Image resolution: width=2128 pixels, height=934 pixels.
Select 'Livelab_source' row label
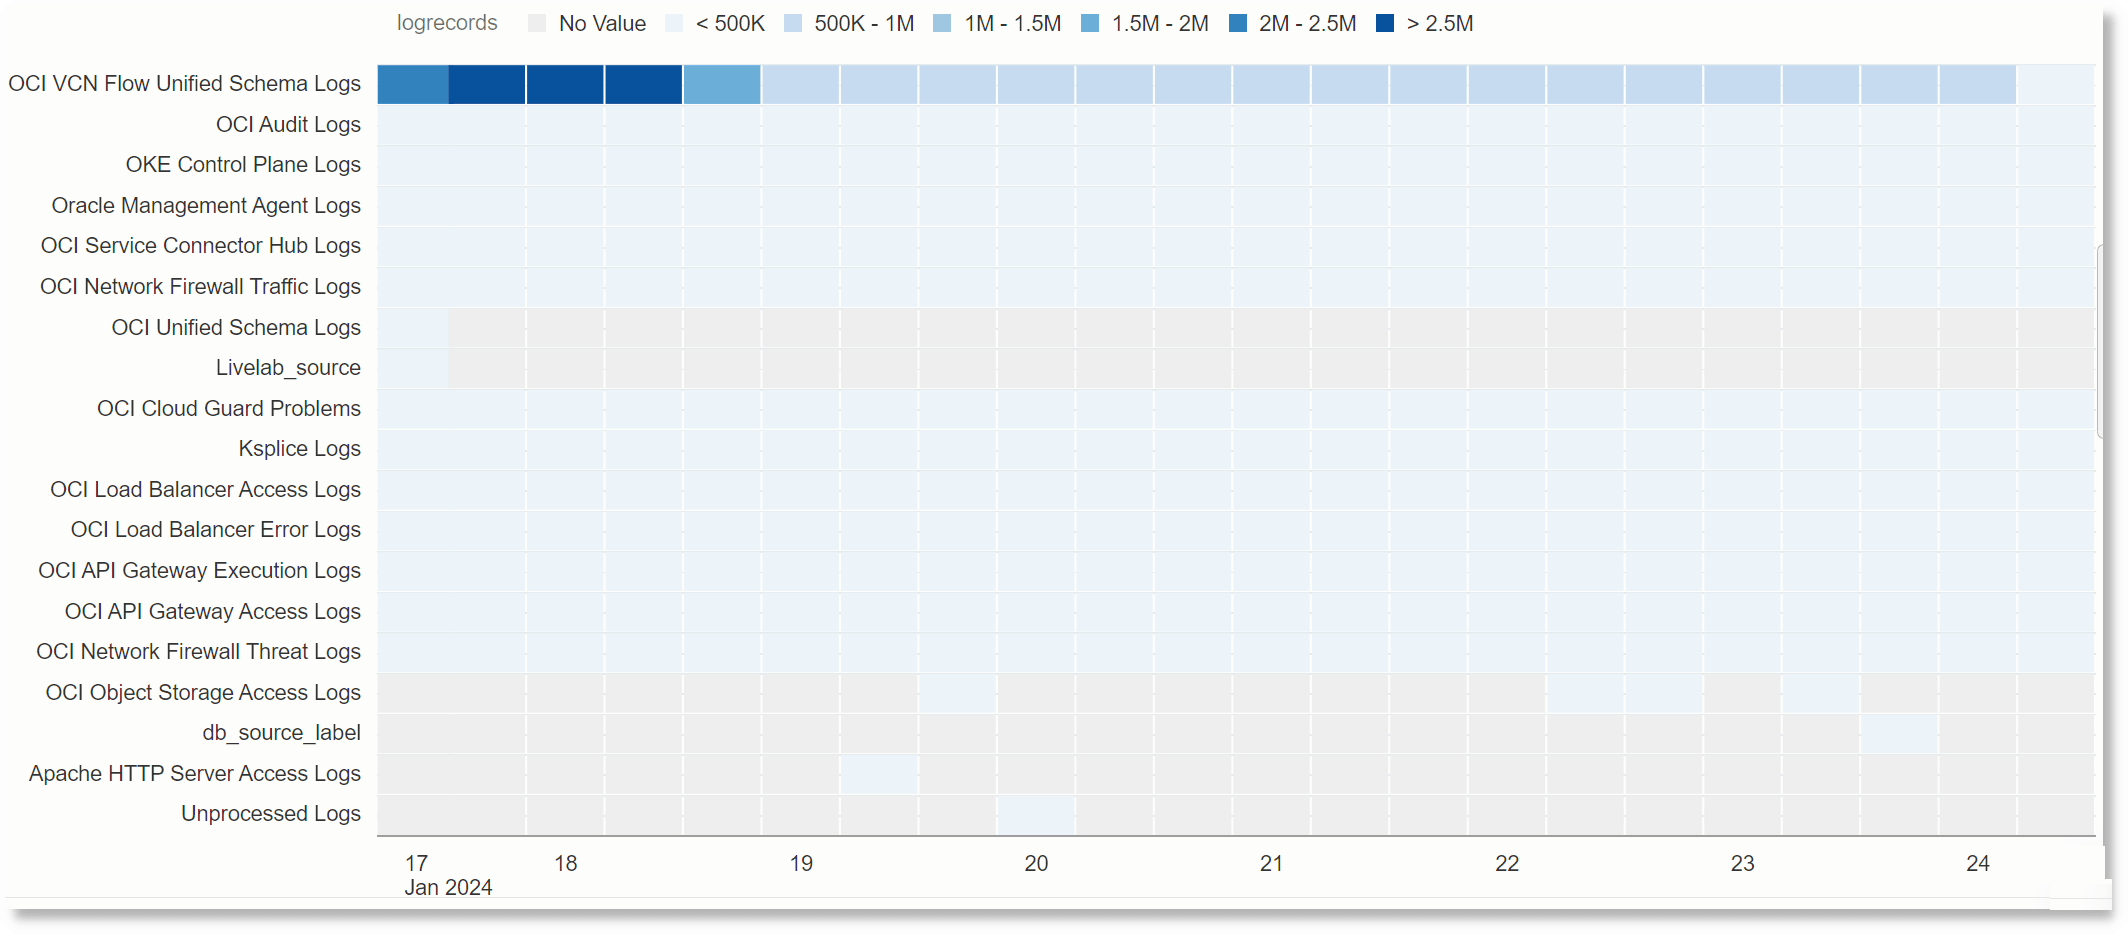pos(288,367)
